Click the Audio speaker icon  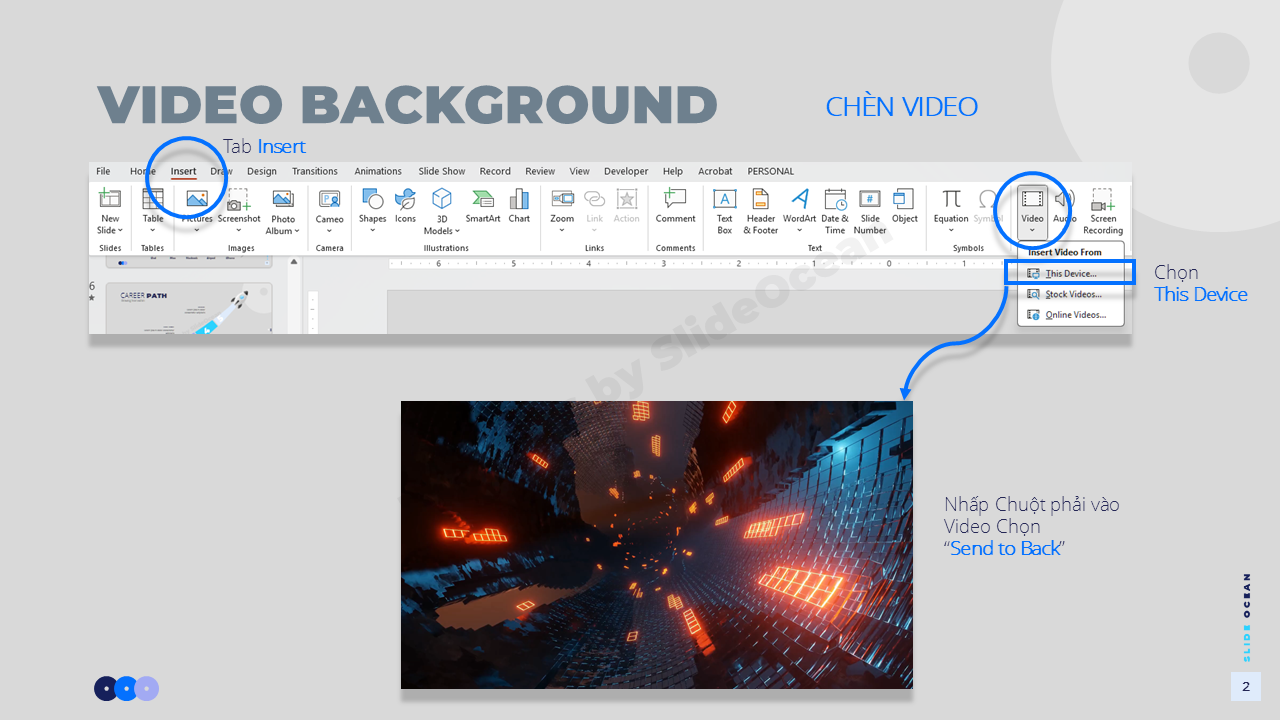coord(1065,198)
